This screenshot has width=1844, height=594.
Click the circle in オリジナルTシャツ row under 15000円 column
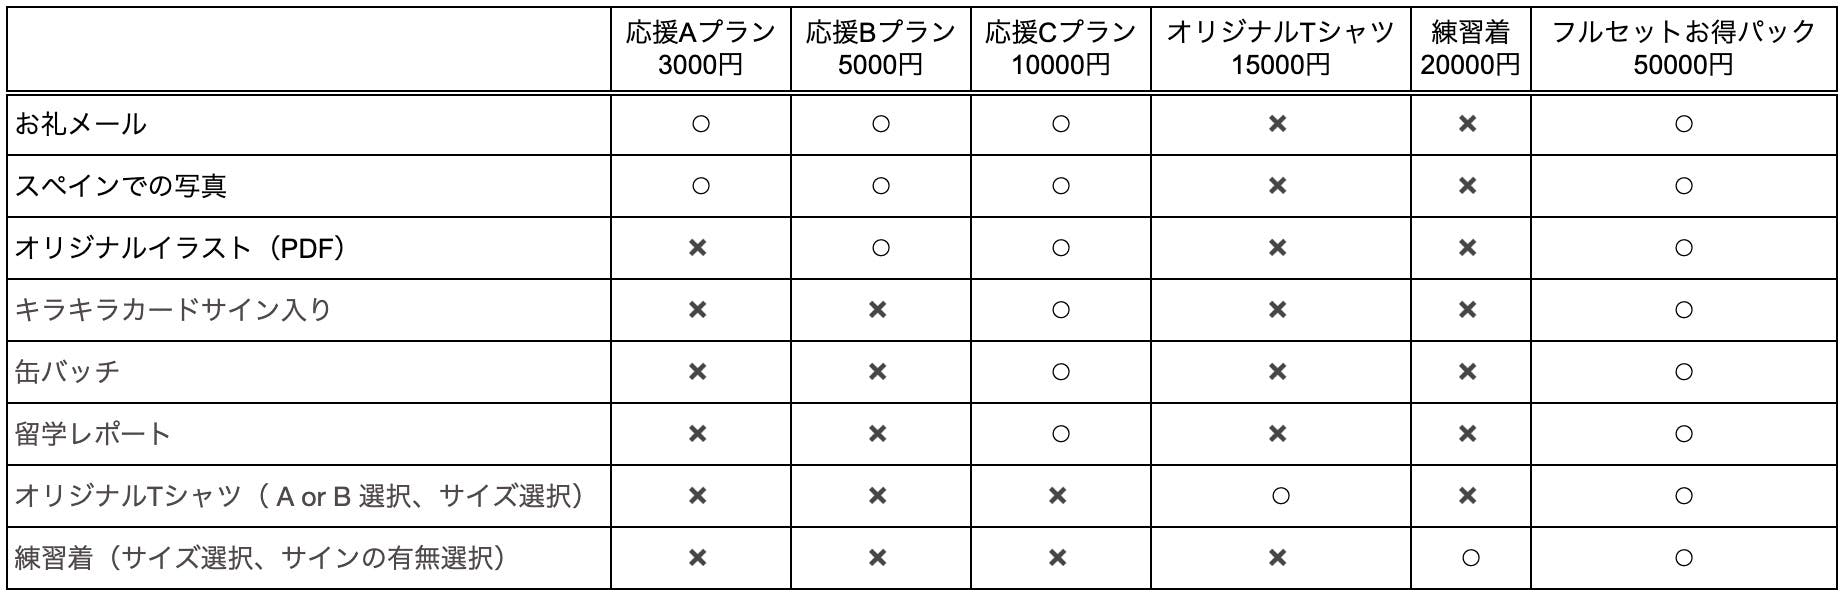click(1280, 496)
